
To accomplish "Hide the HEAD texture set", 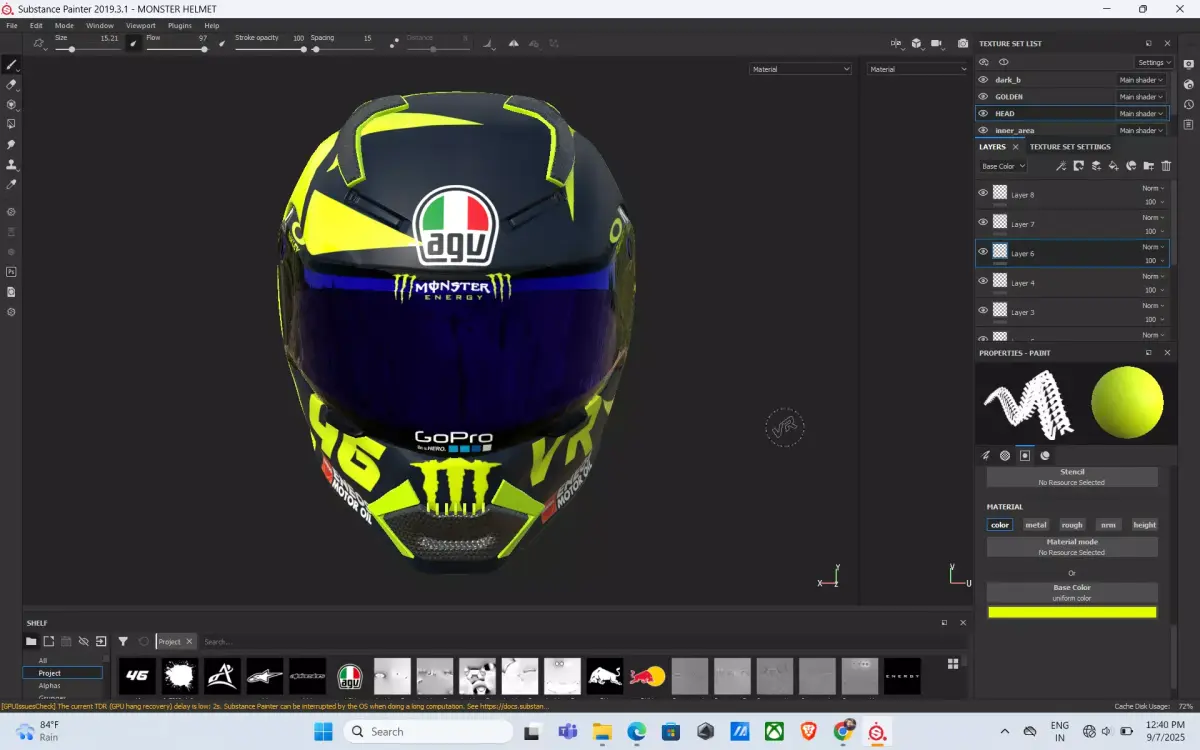I will pyautogui.click(x=983, y=114).
